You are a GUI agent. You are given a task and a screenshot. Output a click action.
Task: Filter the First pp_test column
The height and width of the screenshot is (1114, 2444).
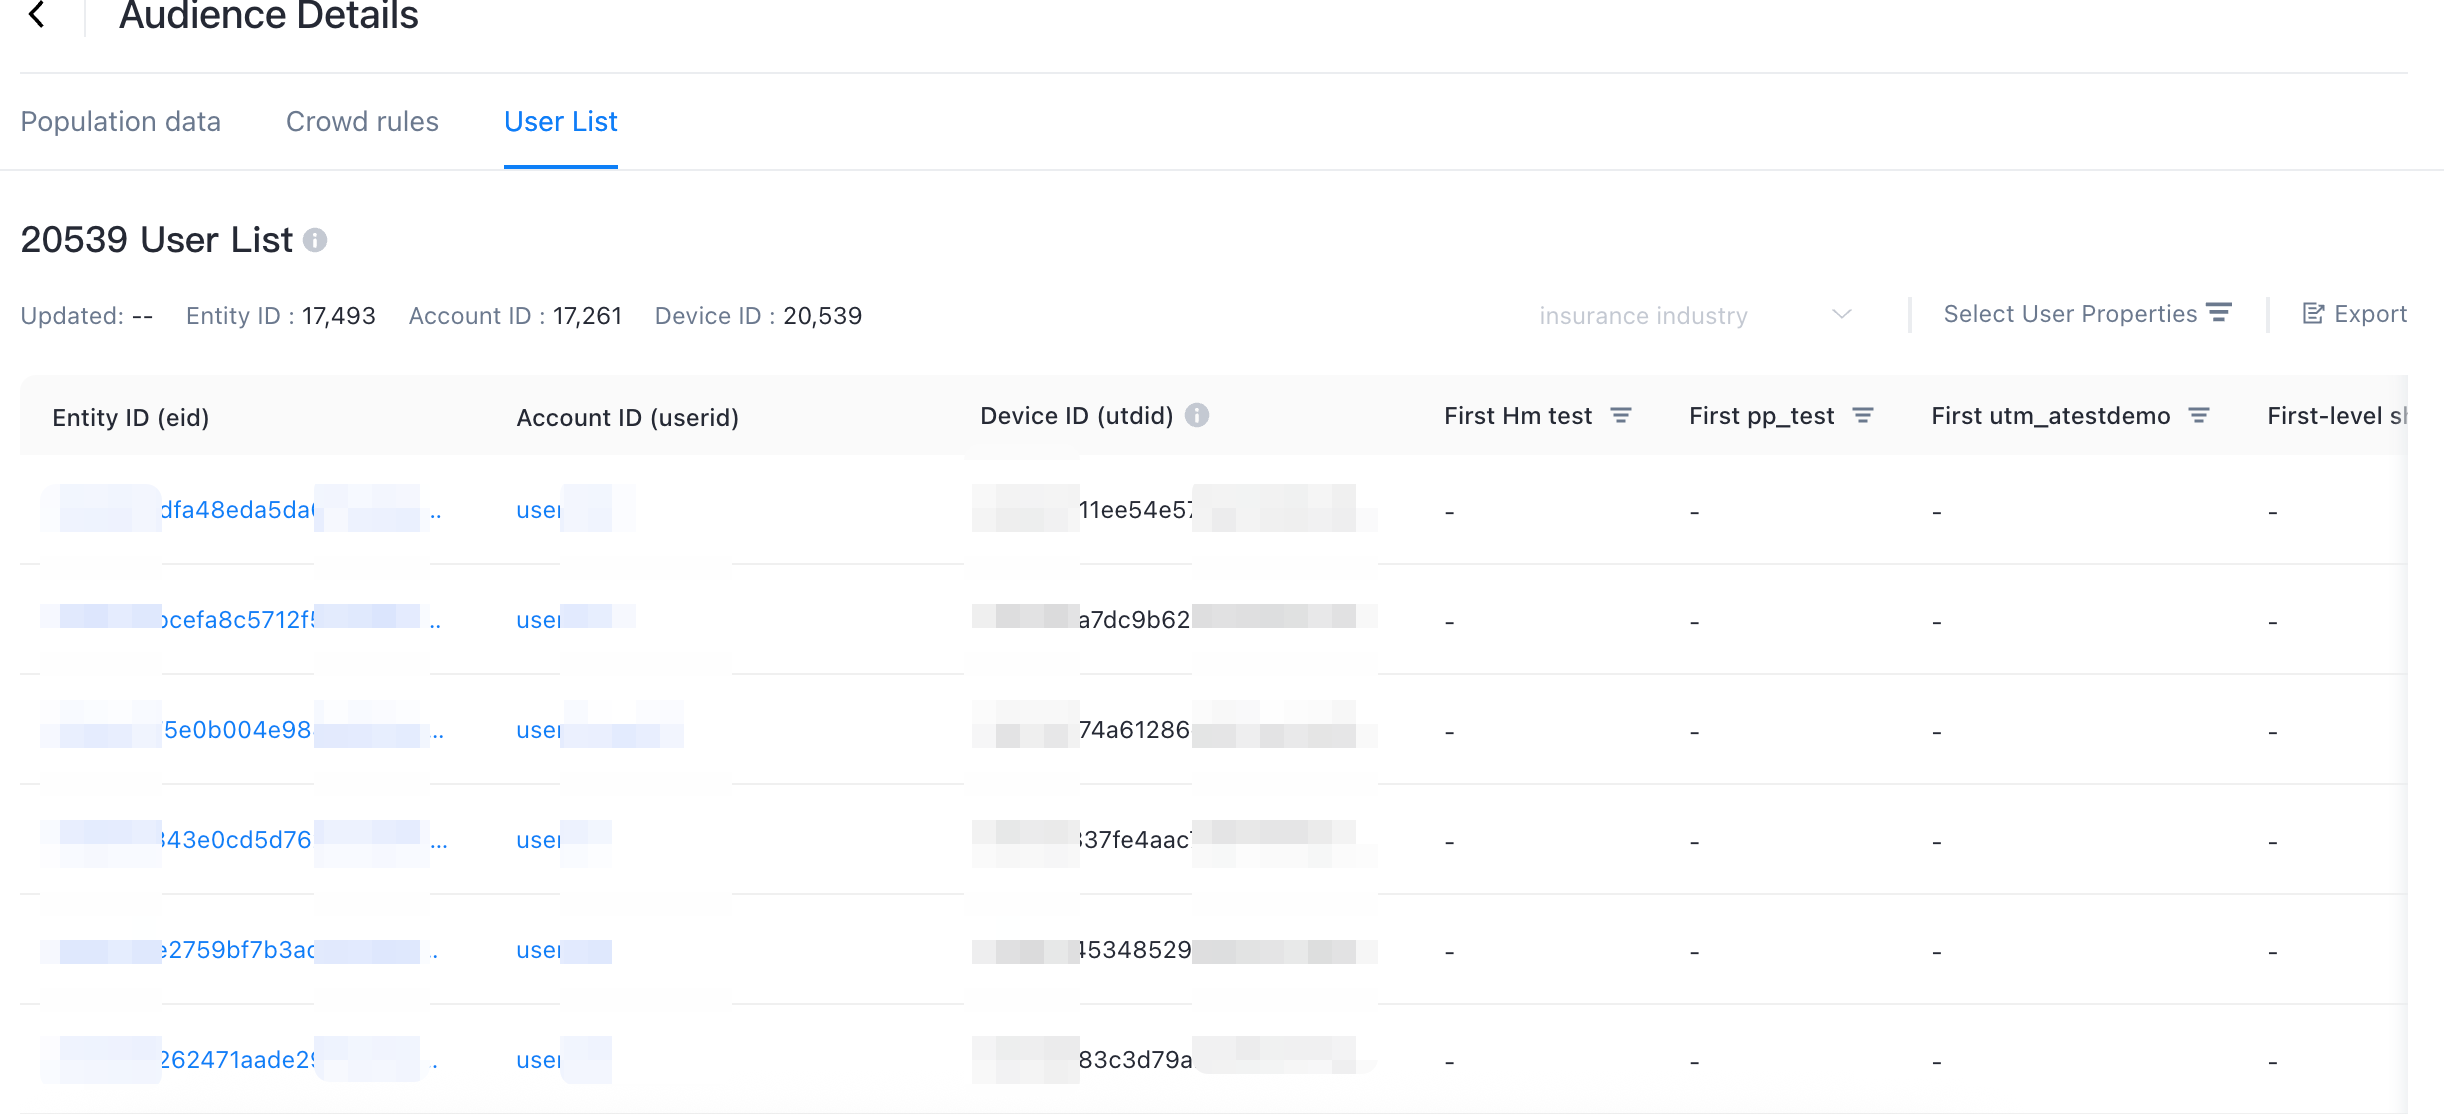tap(1863, 415)
